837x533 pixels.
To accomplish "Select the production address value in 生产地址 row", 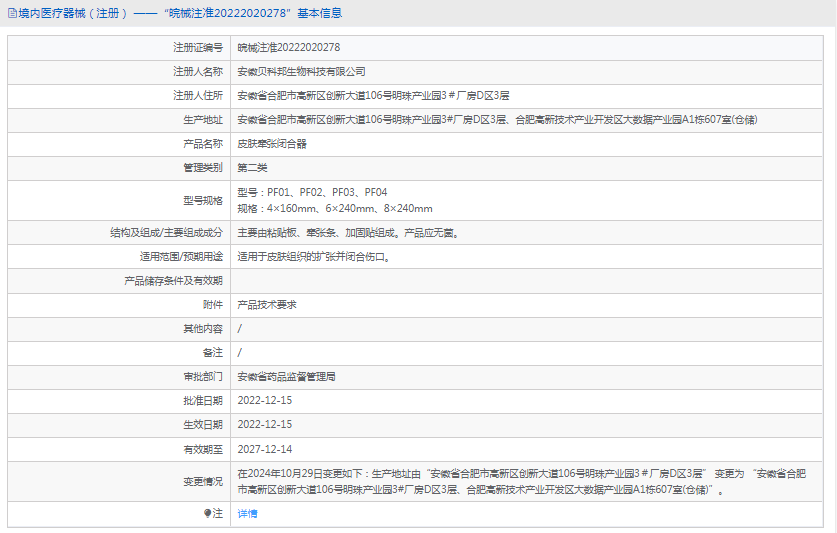I will [x=498, y=120].
